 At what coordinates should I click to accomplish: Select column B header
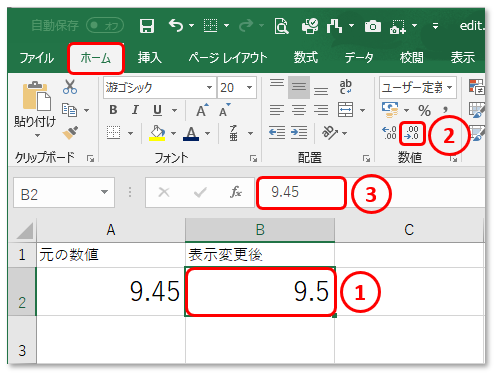(x=260, y=230)
